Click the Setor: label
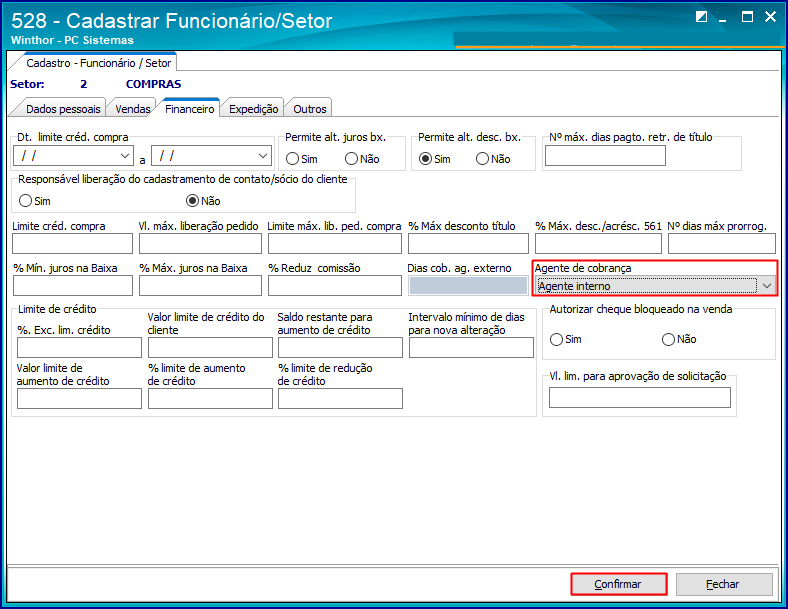Screen dimensions: 788x609 click(27, 84)
